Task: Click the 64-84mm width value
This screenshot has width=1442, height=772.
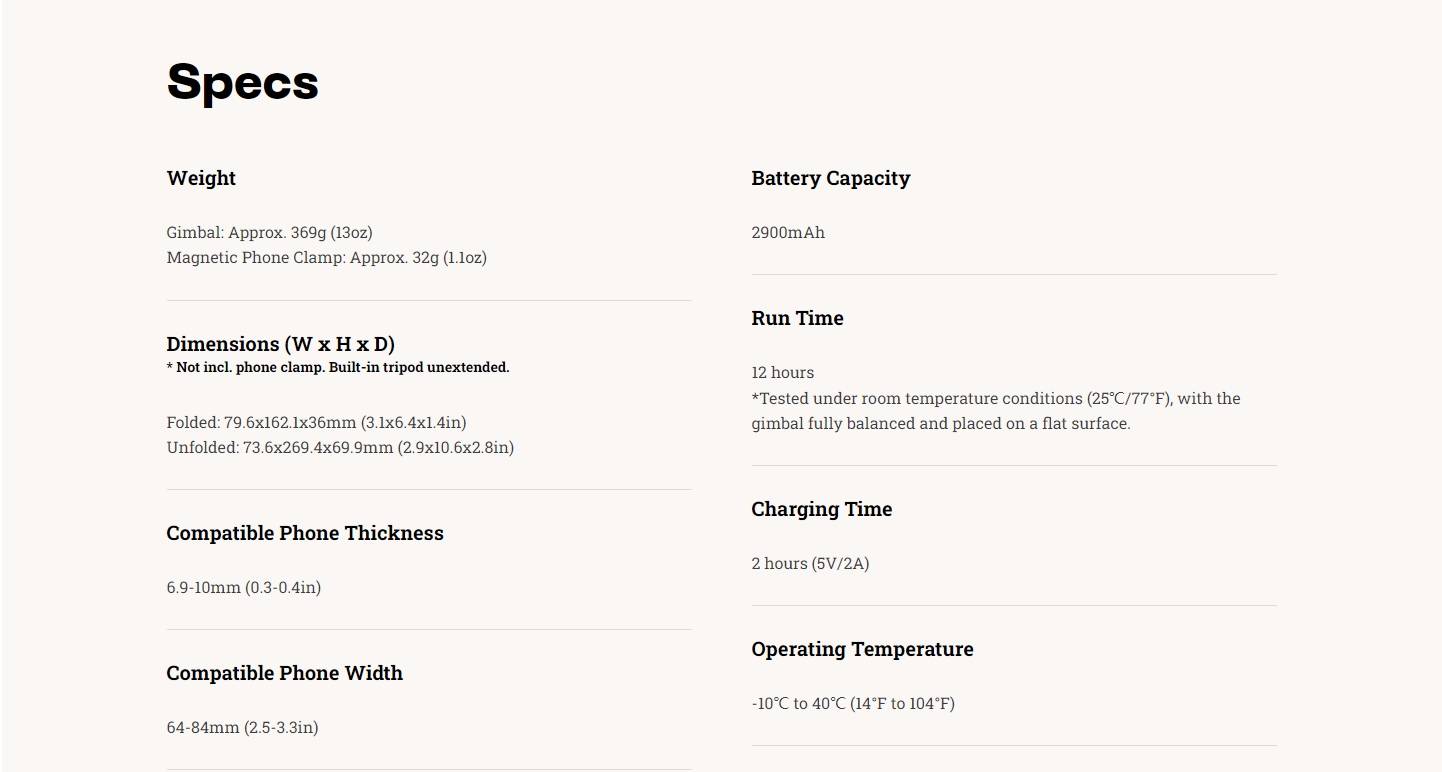Action: pyautogui.click(x=242, y=727)
